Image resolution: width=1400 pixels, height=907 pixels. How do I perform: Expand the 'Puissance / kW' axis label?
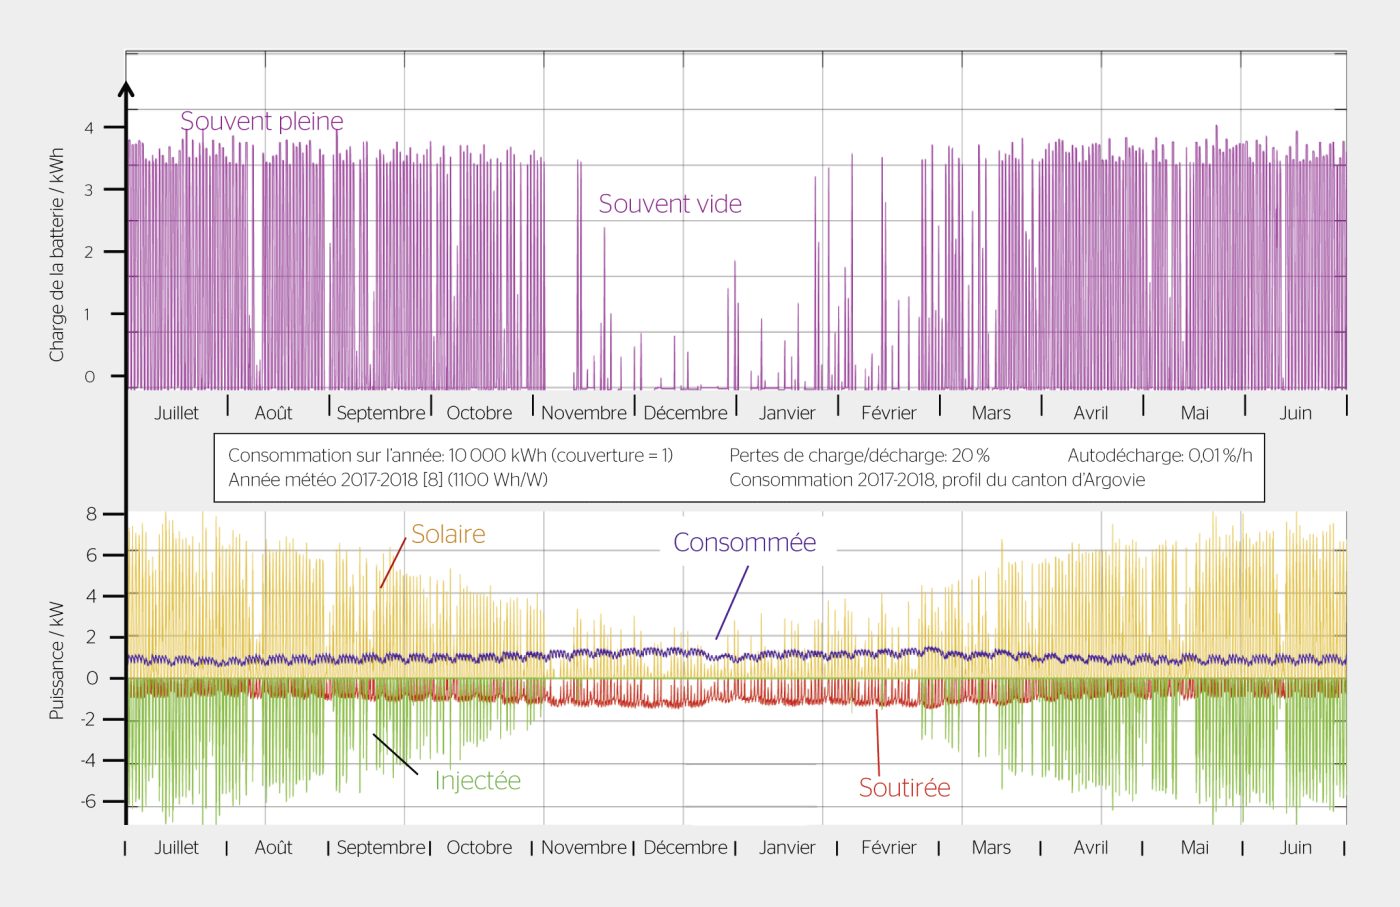pyautogui.click(x=57, y=660)
